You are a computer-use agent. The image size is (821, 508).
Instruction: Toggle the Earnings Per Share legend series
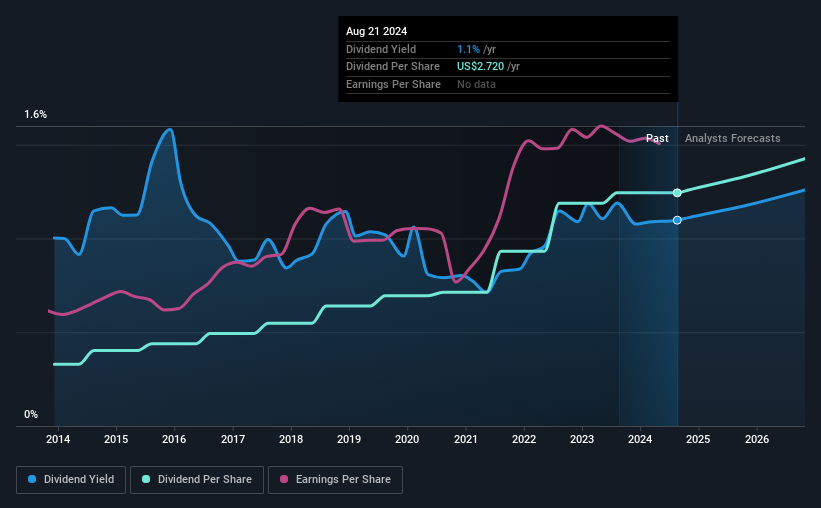tap(335, 479)
